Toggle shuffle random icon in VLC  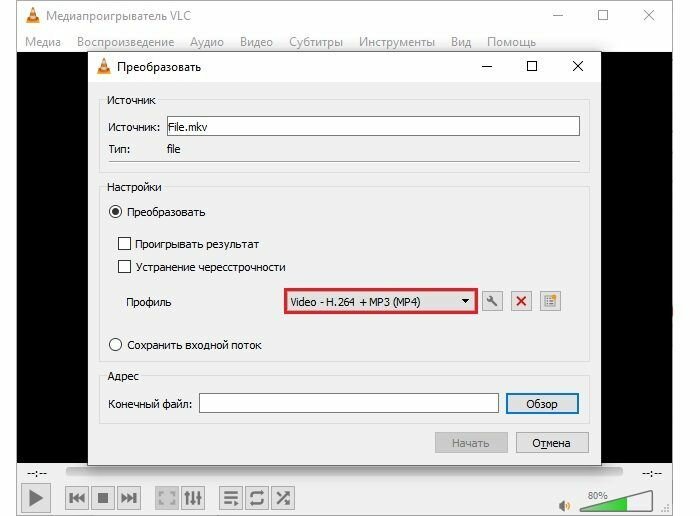click(283, 498)
